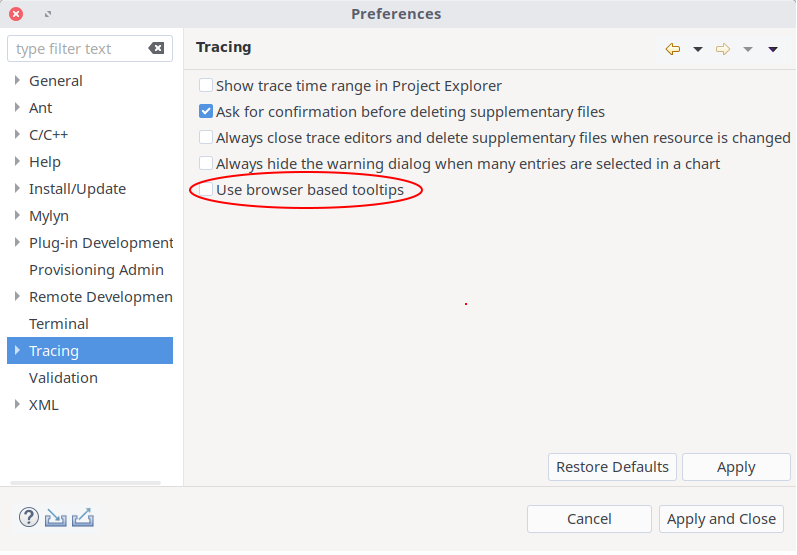
Task: Uncheck Ask for confirmation before deleting
Action: tap(206, 112)
